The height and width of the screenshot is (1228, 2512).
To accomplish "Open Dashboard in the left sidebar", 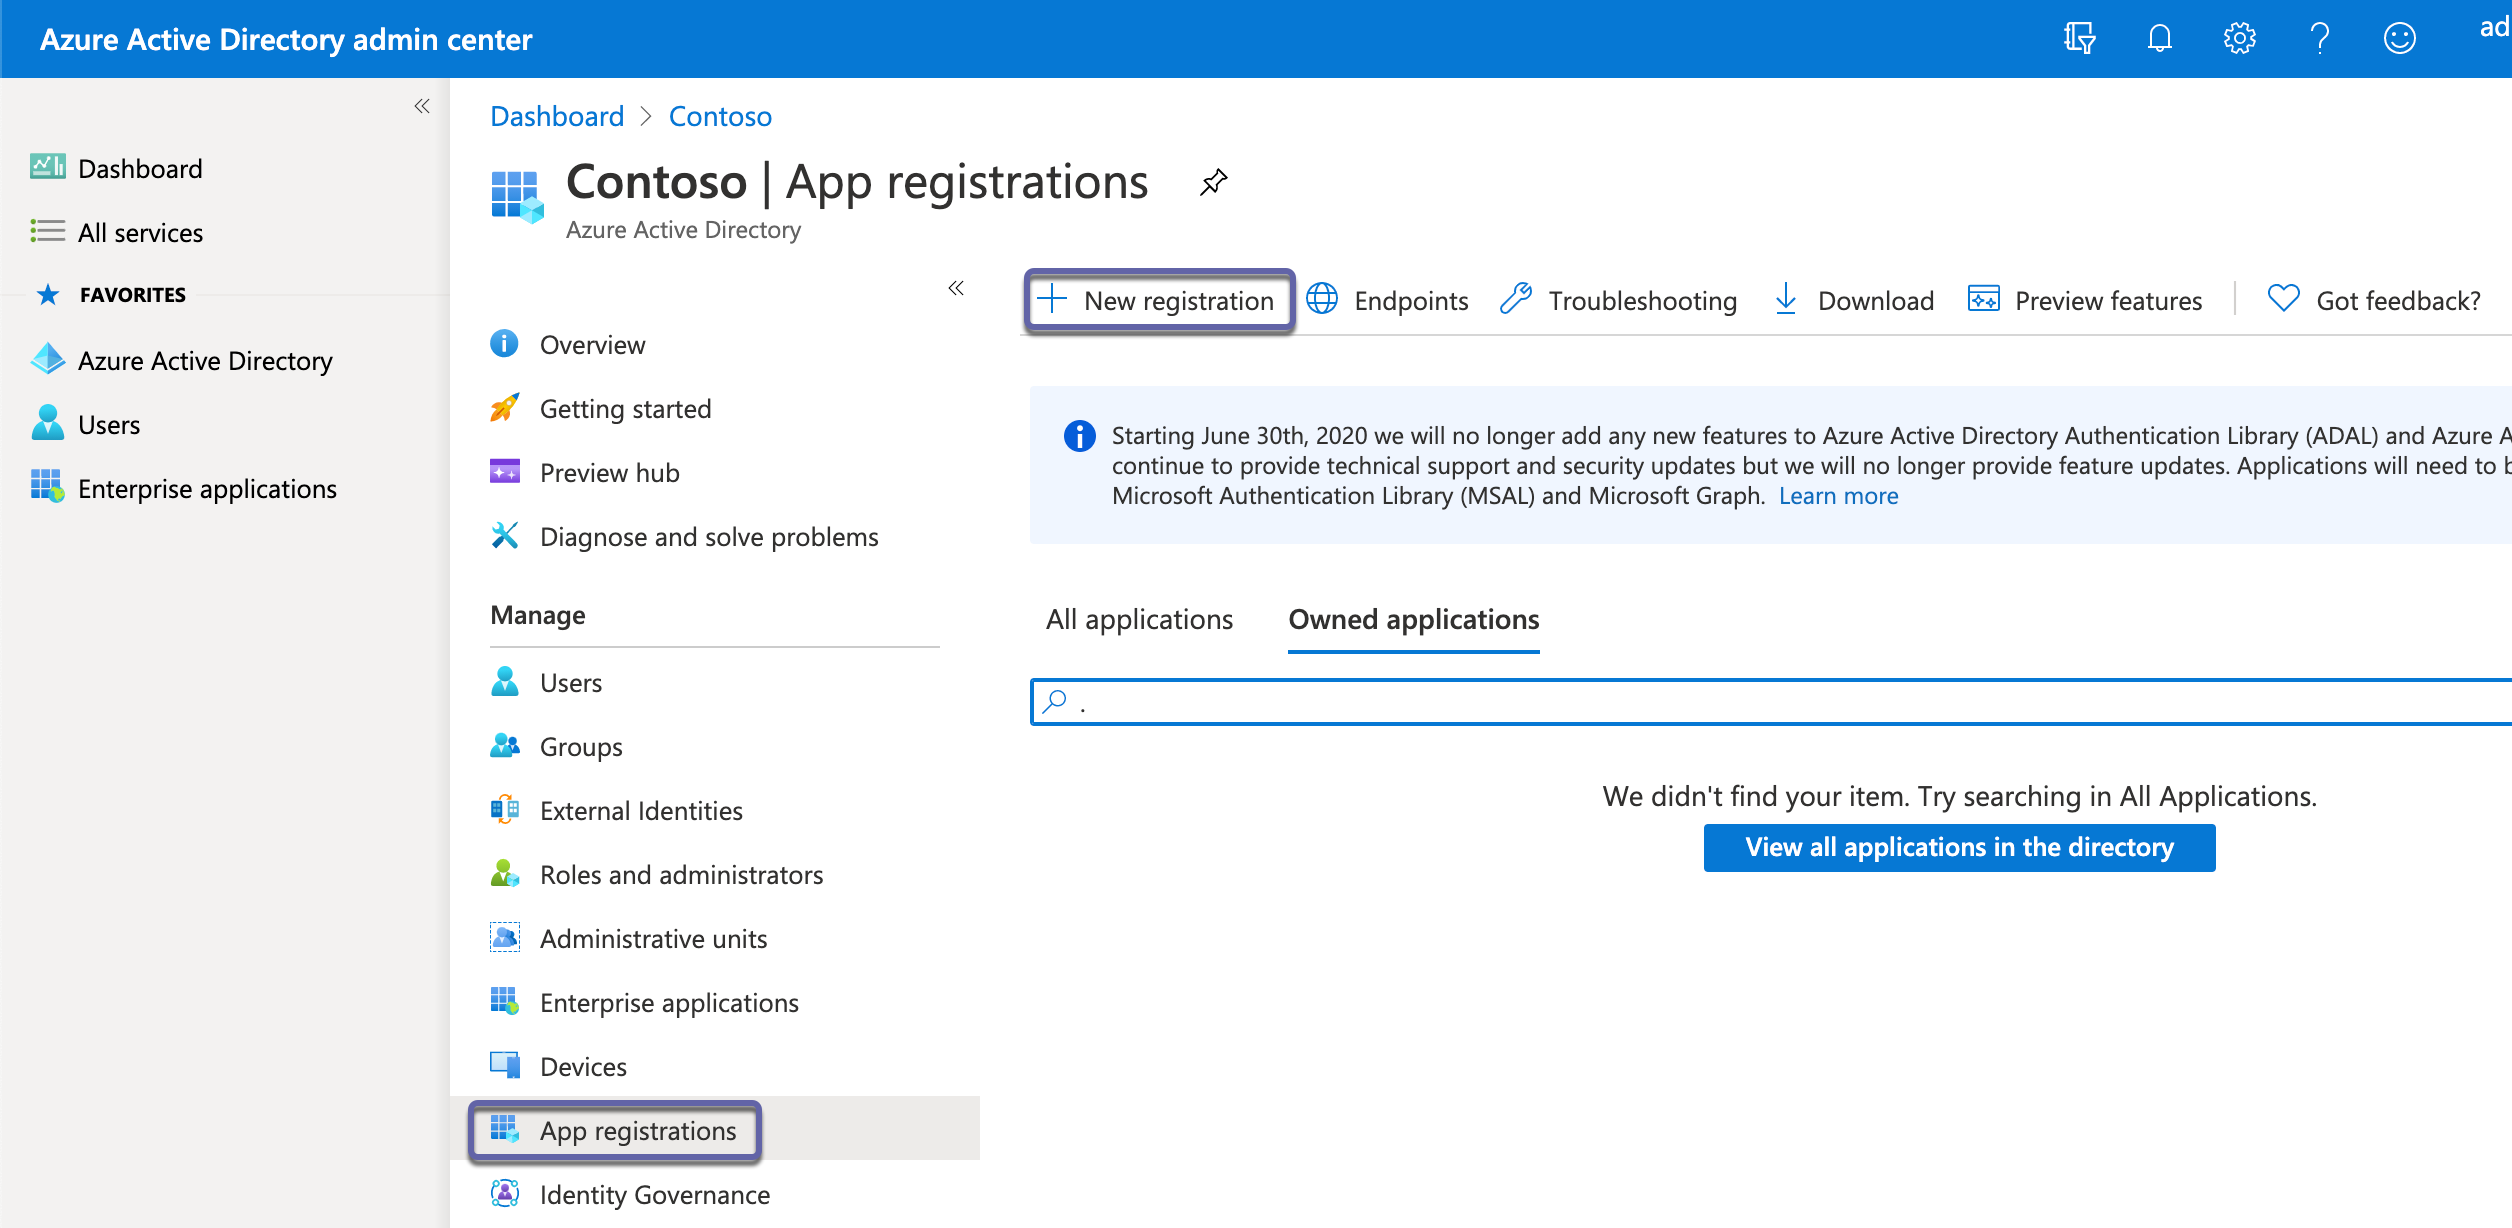I will pyautogui.click(x=140, y=168).
